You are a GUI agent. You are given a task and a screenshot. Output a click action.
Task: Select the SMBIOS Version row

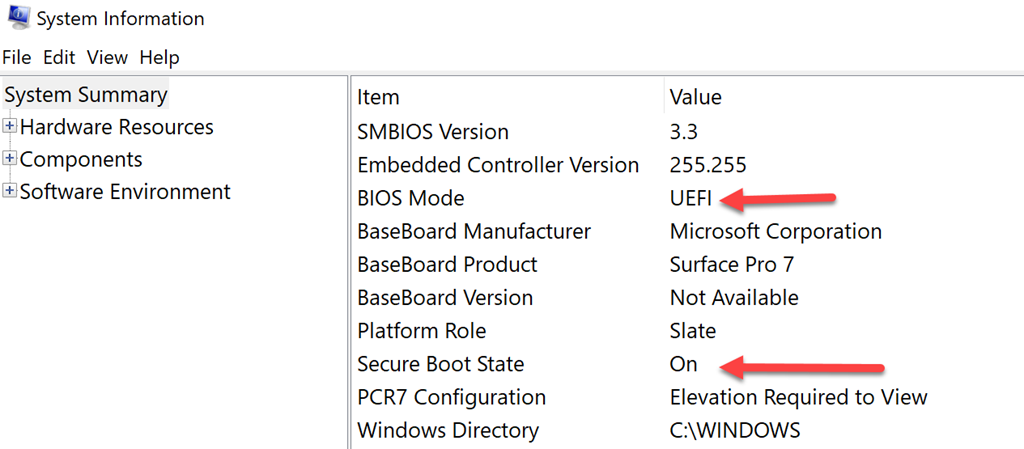tap(432, 132)
